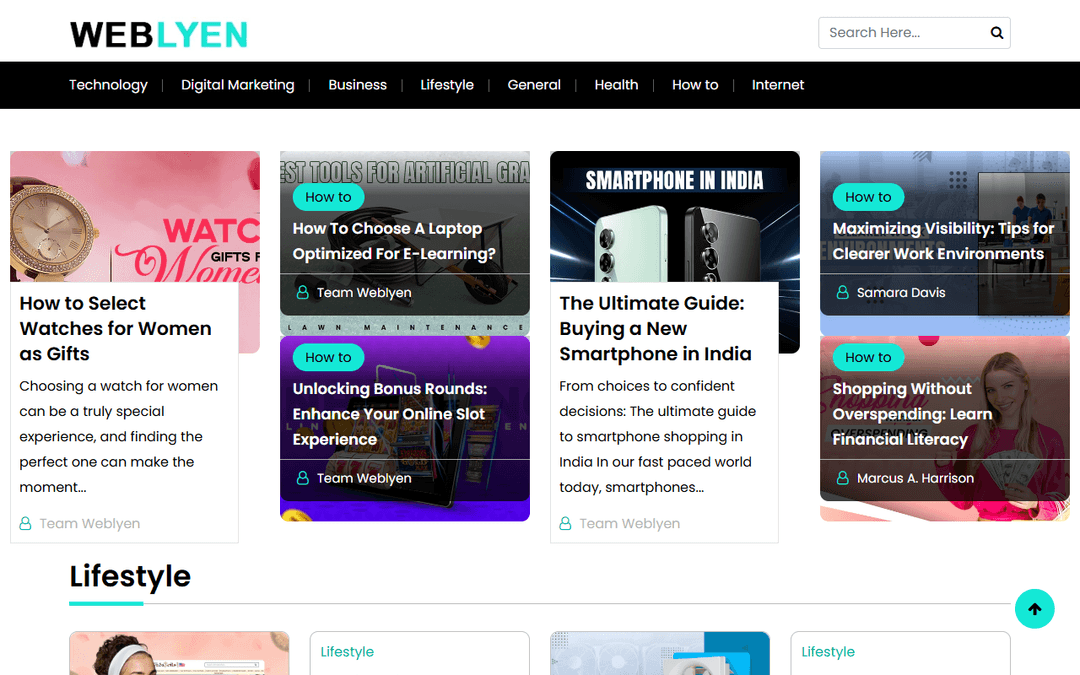
Task: Click Team Weblyen under smartphone guide
Action: tap(630, 523)
